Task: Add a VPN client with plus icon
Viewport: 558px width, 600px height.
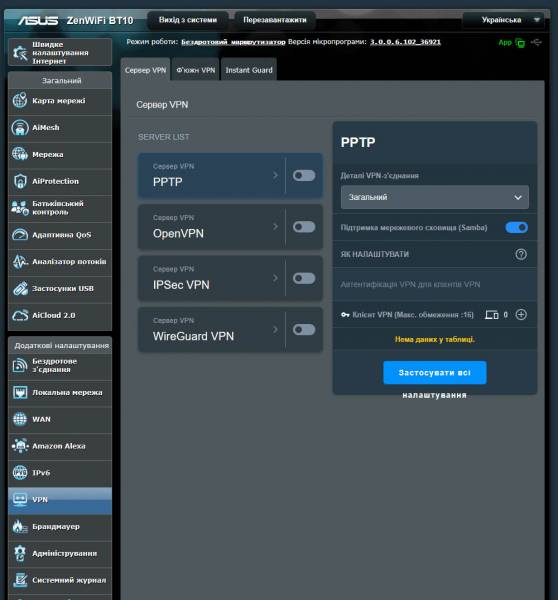Action: [x=521, y=315]
